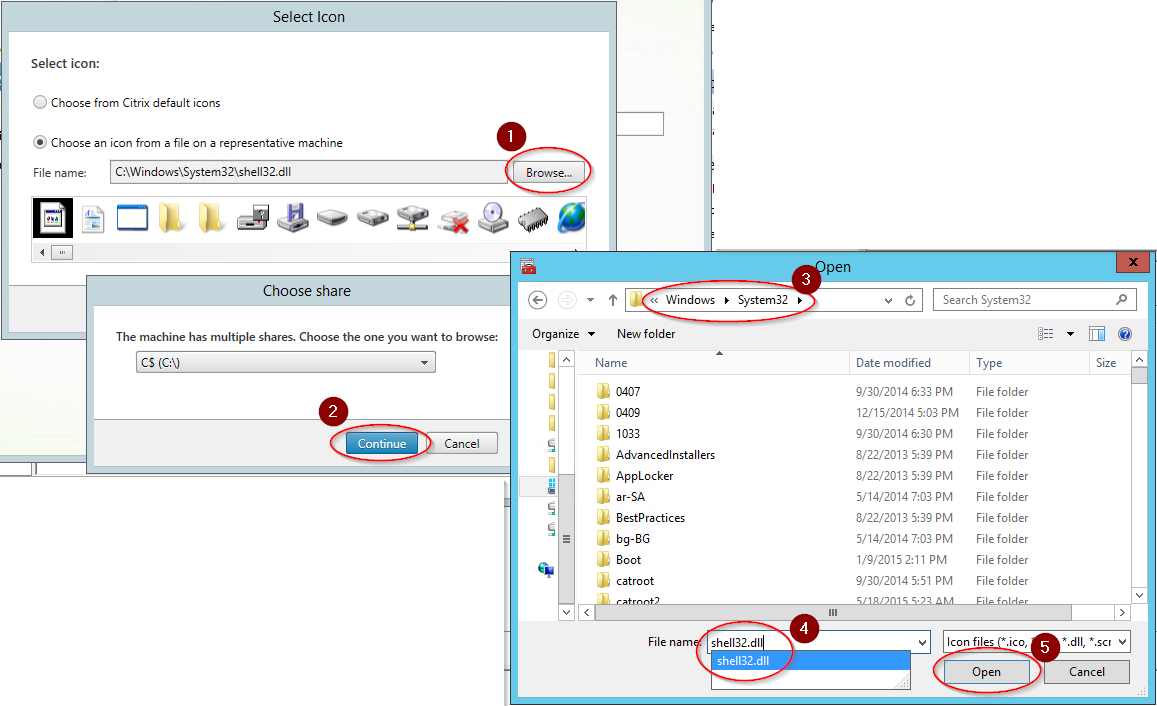Cancel the Choose share dialog

tap(462, 443)
